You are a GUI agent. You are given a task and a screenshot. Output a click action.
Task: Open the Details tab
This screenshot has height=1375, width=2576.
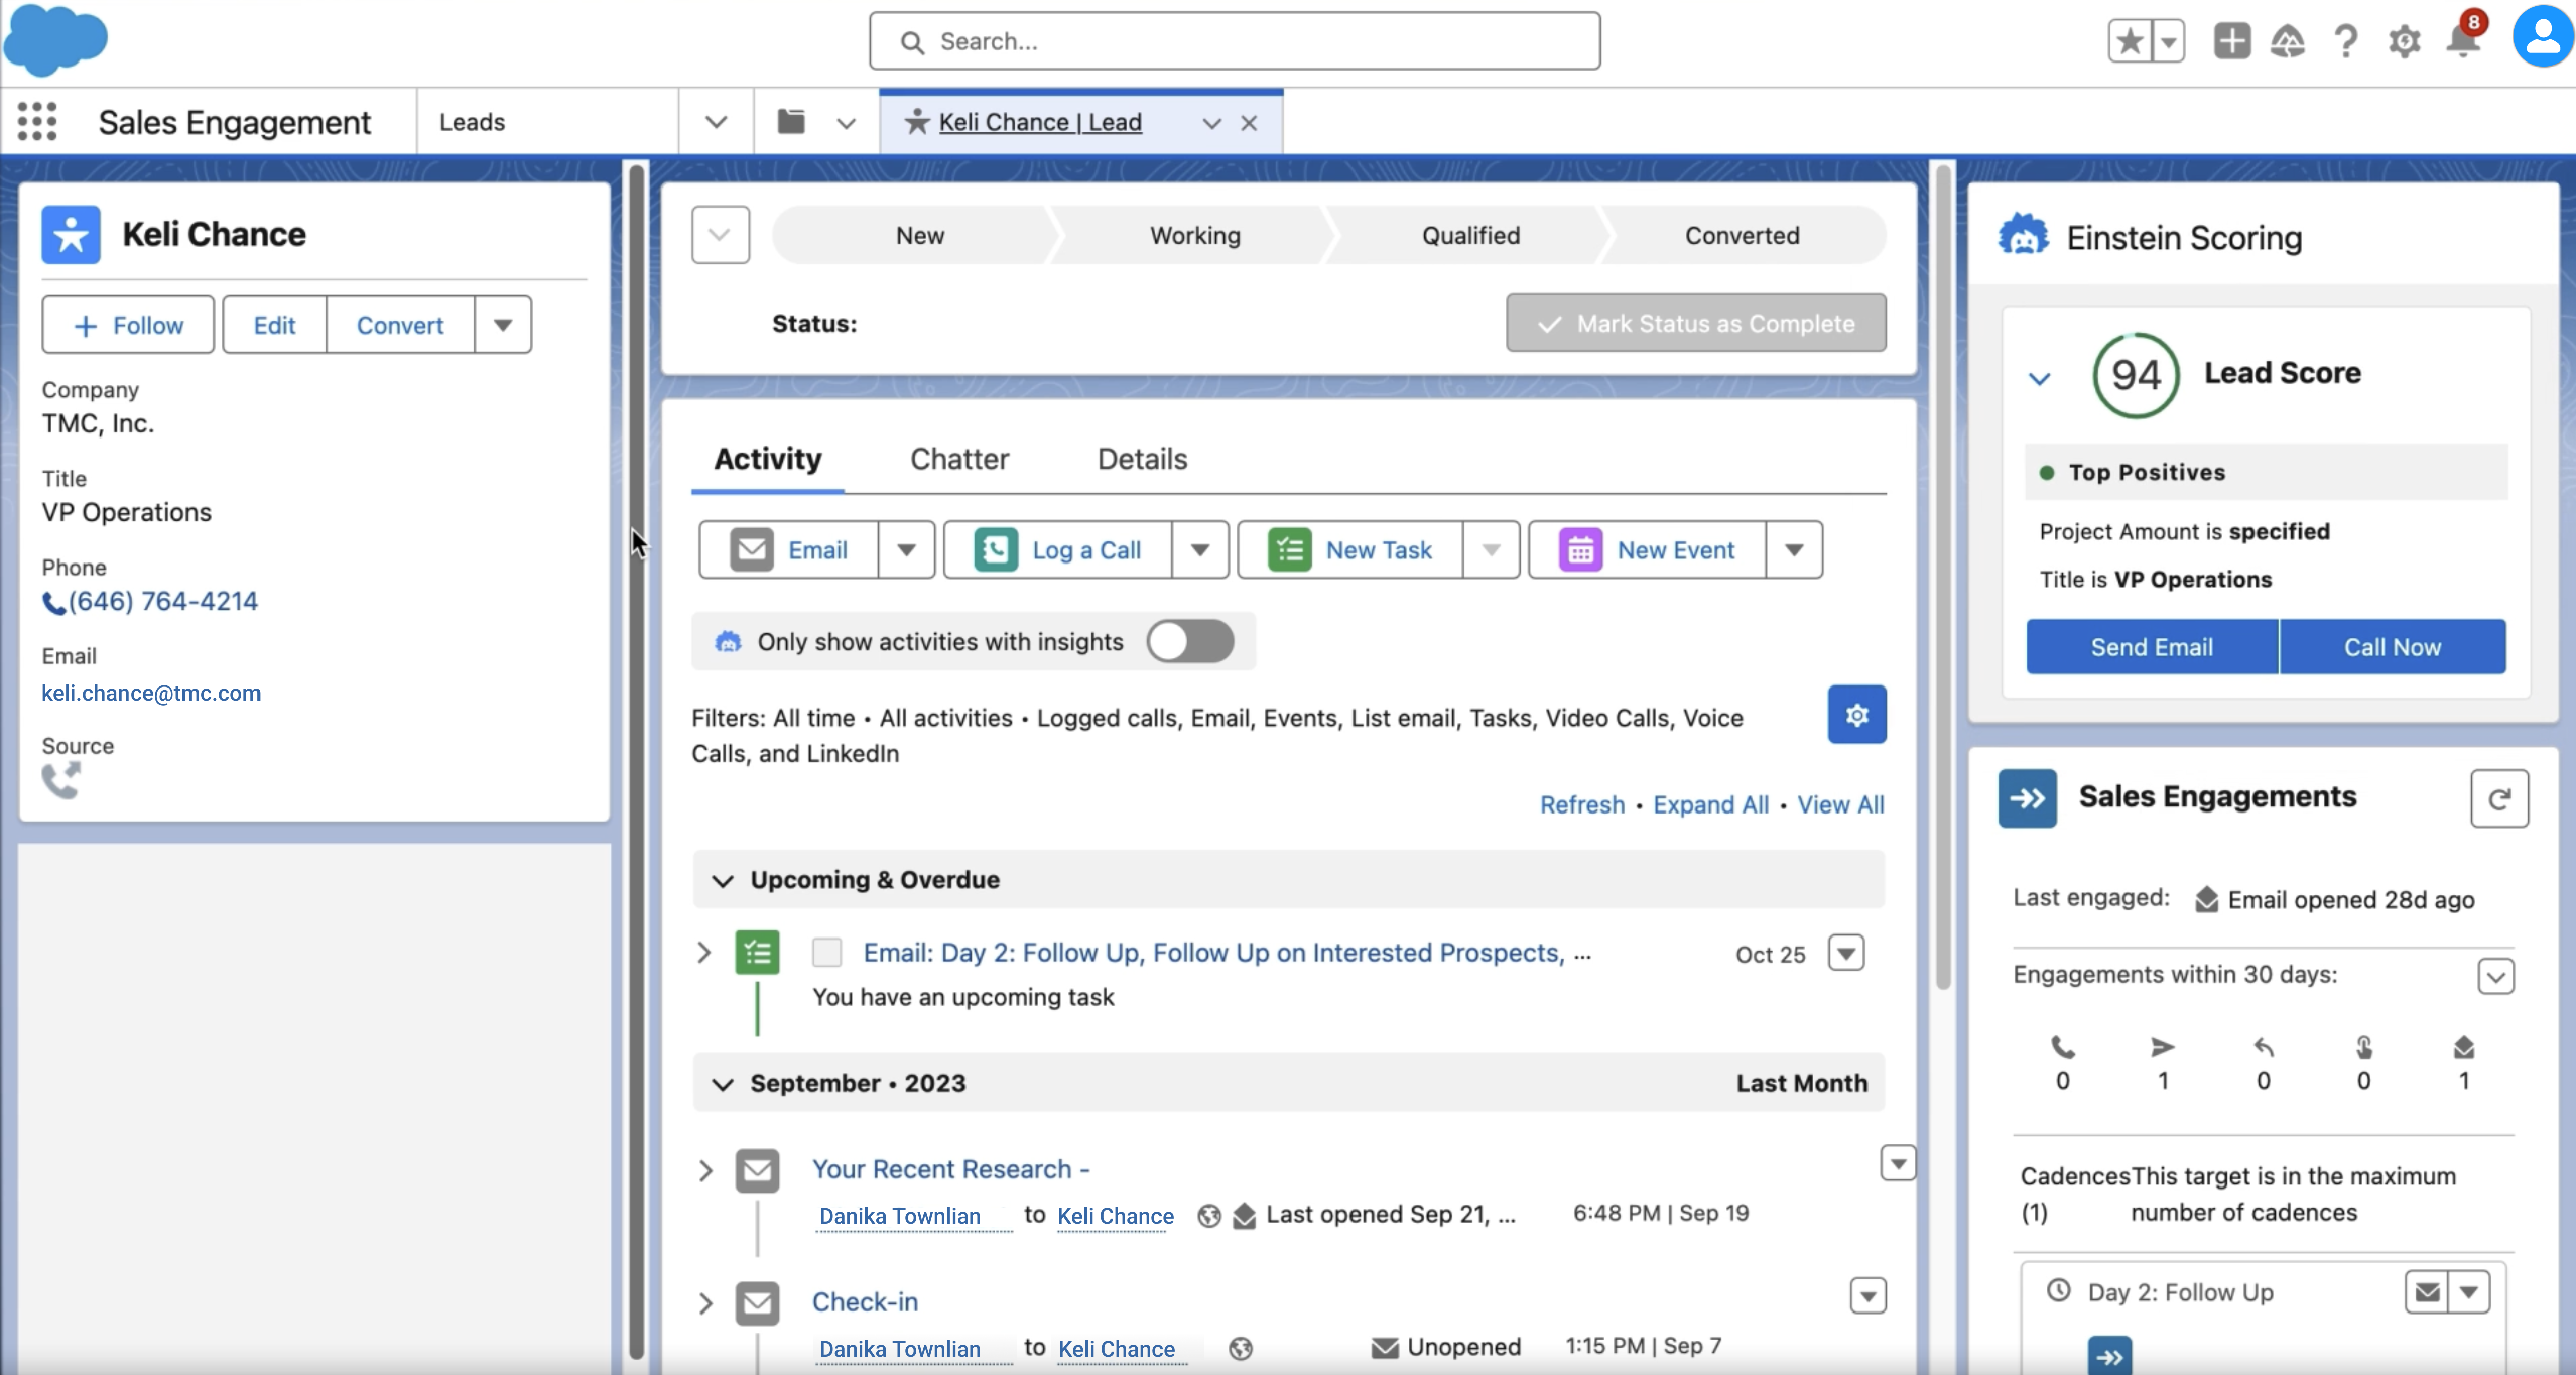pos(1142,459)
